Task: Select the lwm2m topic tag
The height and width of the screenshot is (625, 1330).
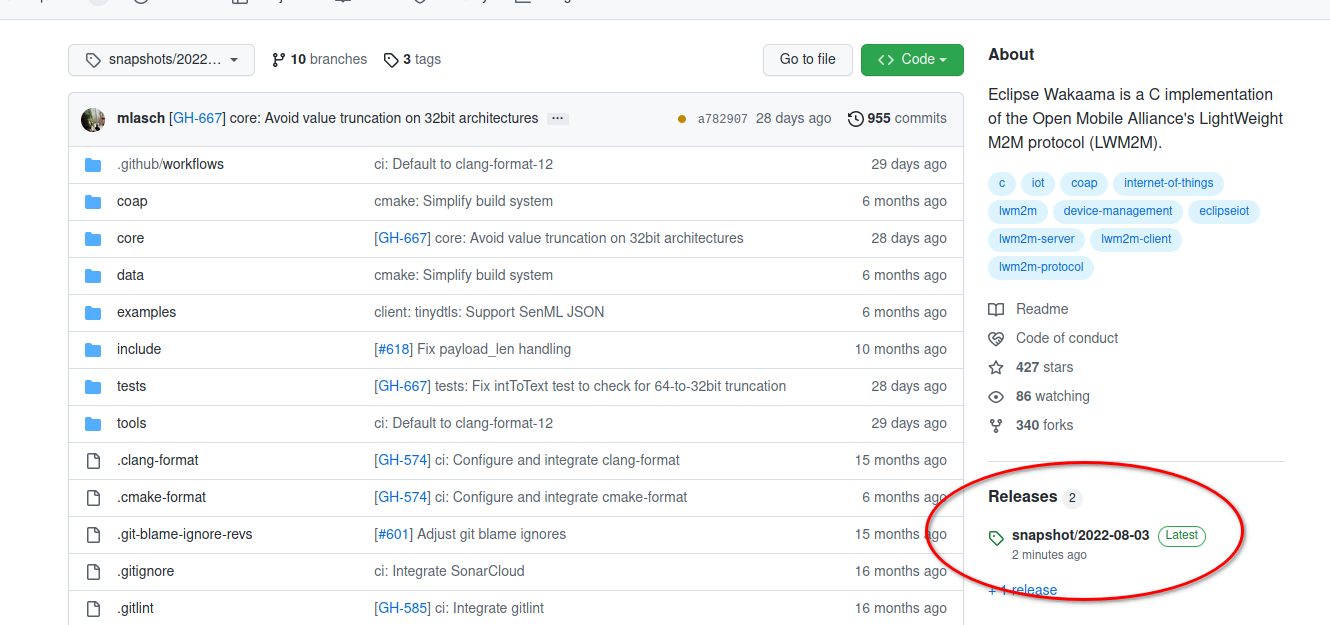Action: pyautogui.click(x=1017, y=211)
